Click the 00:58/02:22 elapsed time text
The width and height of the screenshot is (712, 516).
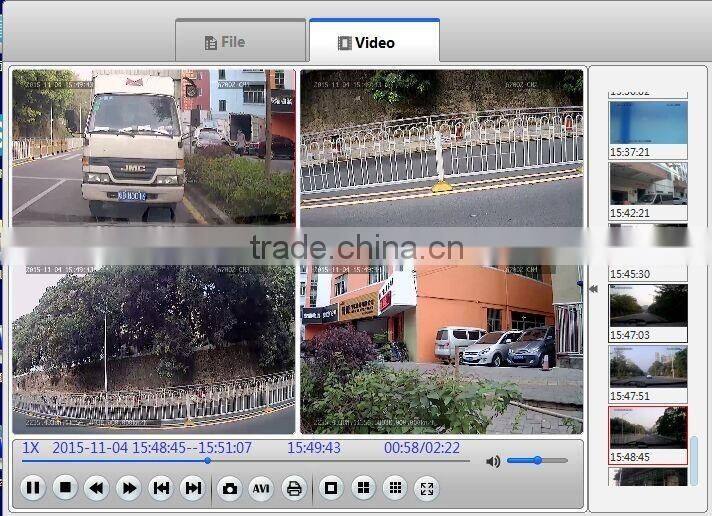coord(422,448)
